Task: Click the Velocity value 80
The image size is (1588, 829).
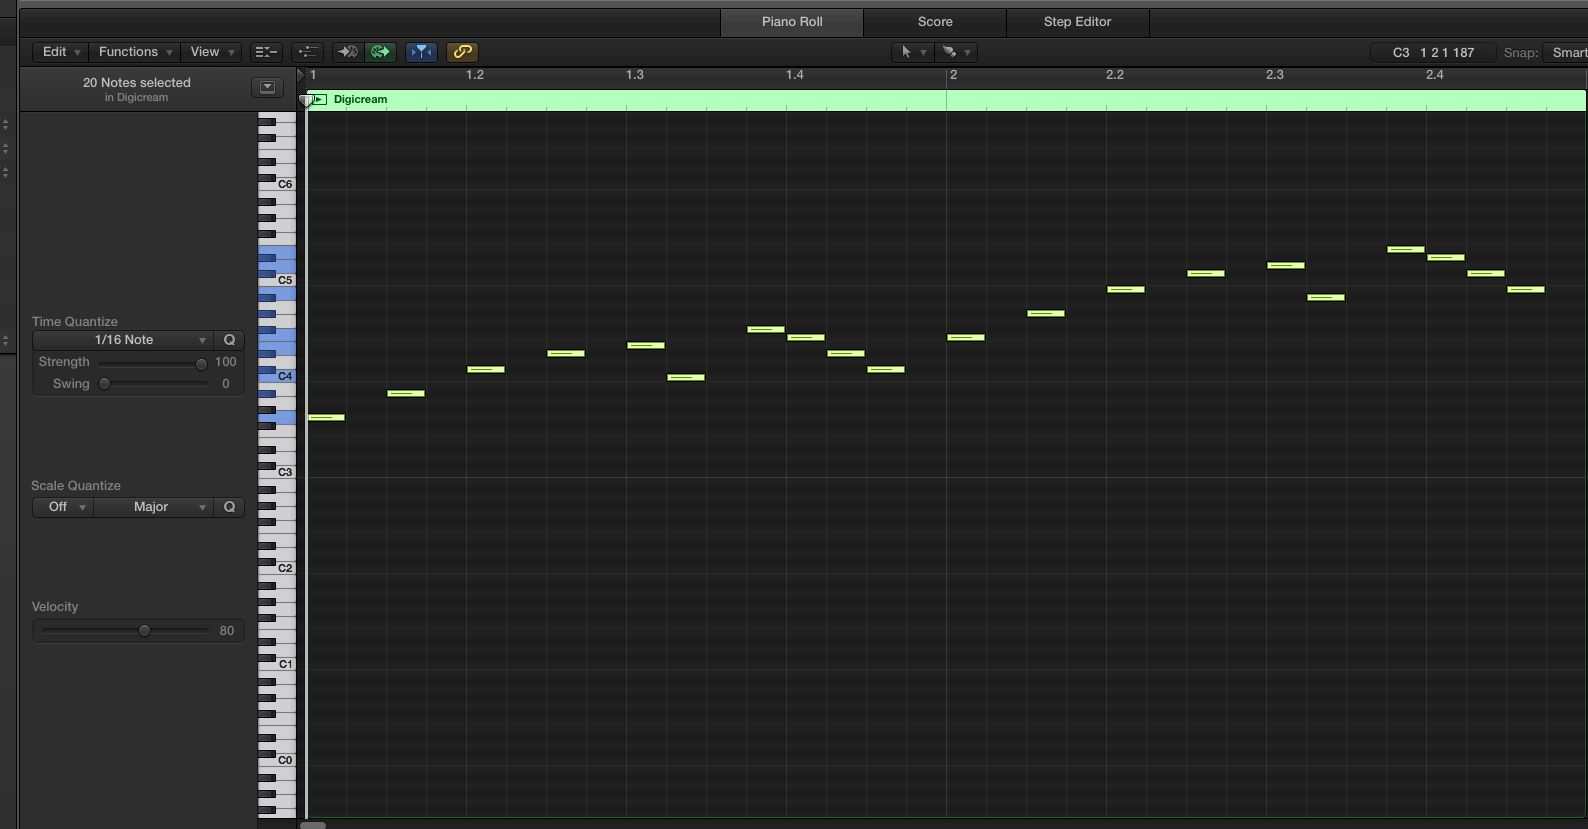Action: 227,631
